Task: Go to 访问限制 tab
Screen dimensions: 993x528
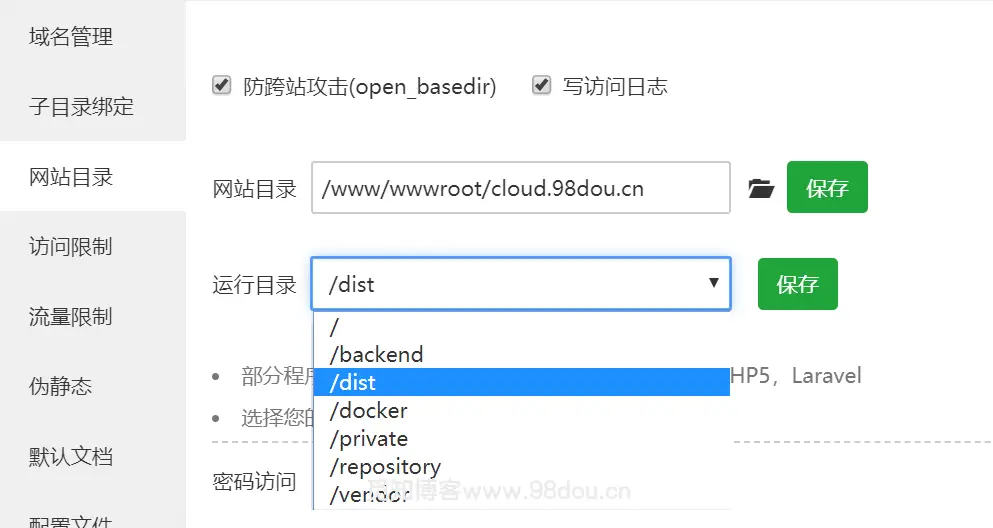Action: coord(71,247)
